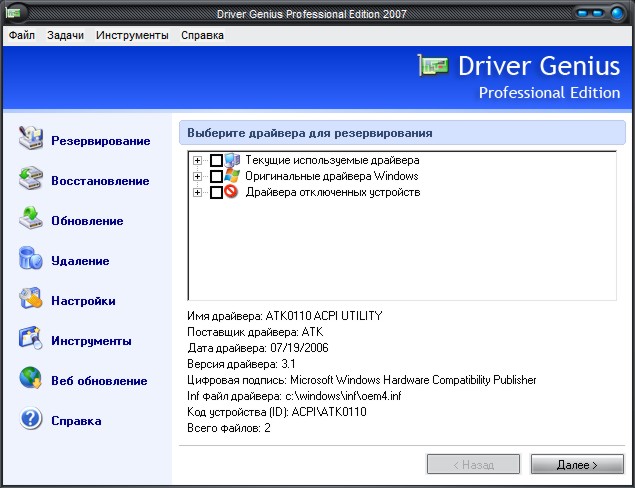Click the Справка question mark icon
The image size is (635, 488).
tap(31, 418)
